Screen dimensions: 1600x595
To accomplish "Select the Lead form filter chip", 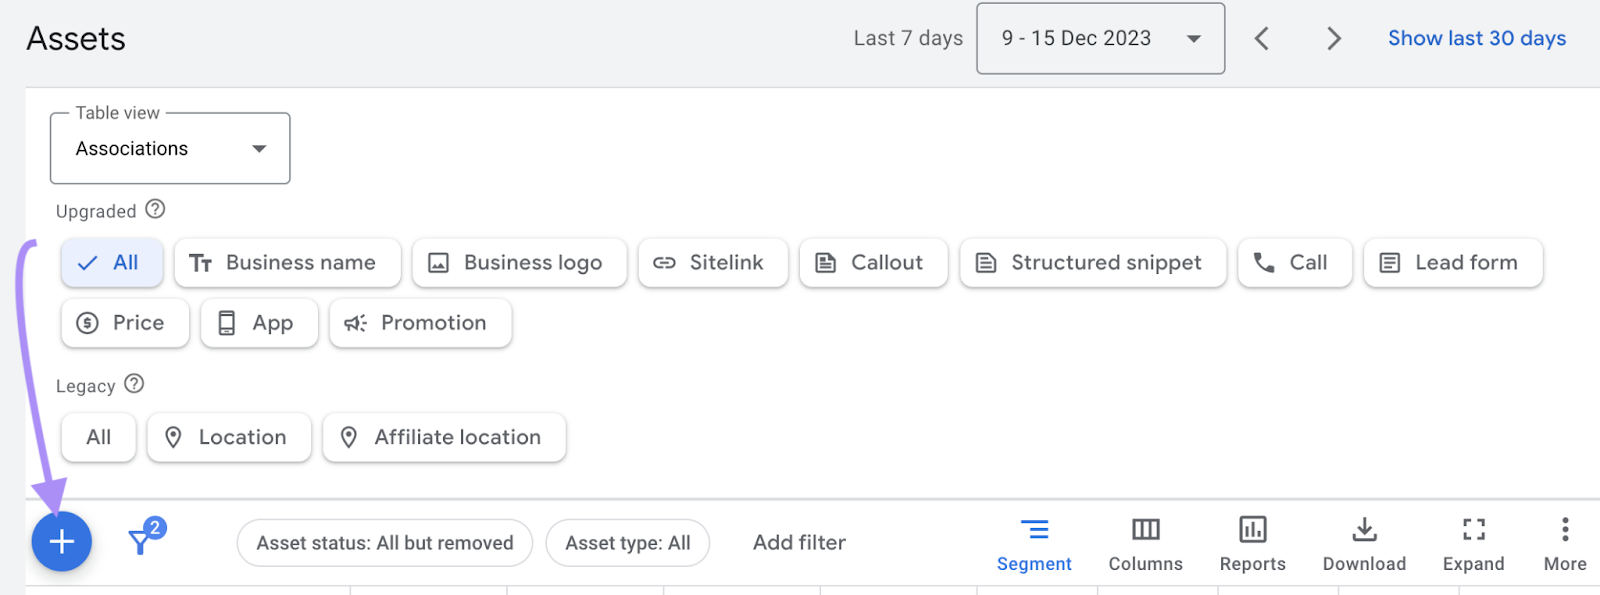I will coord(1452,262).
